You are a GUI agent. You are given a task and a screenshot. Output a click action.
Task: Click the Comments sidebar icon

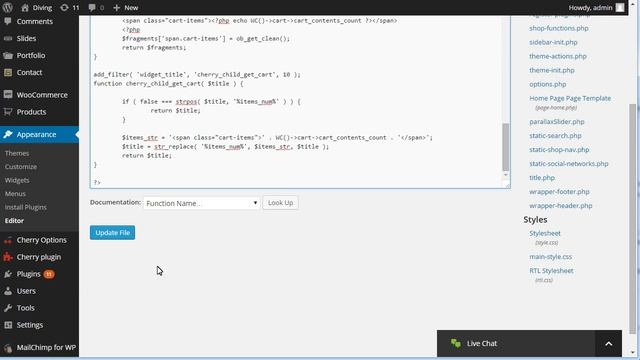(8, 21)
